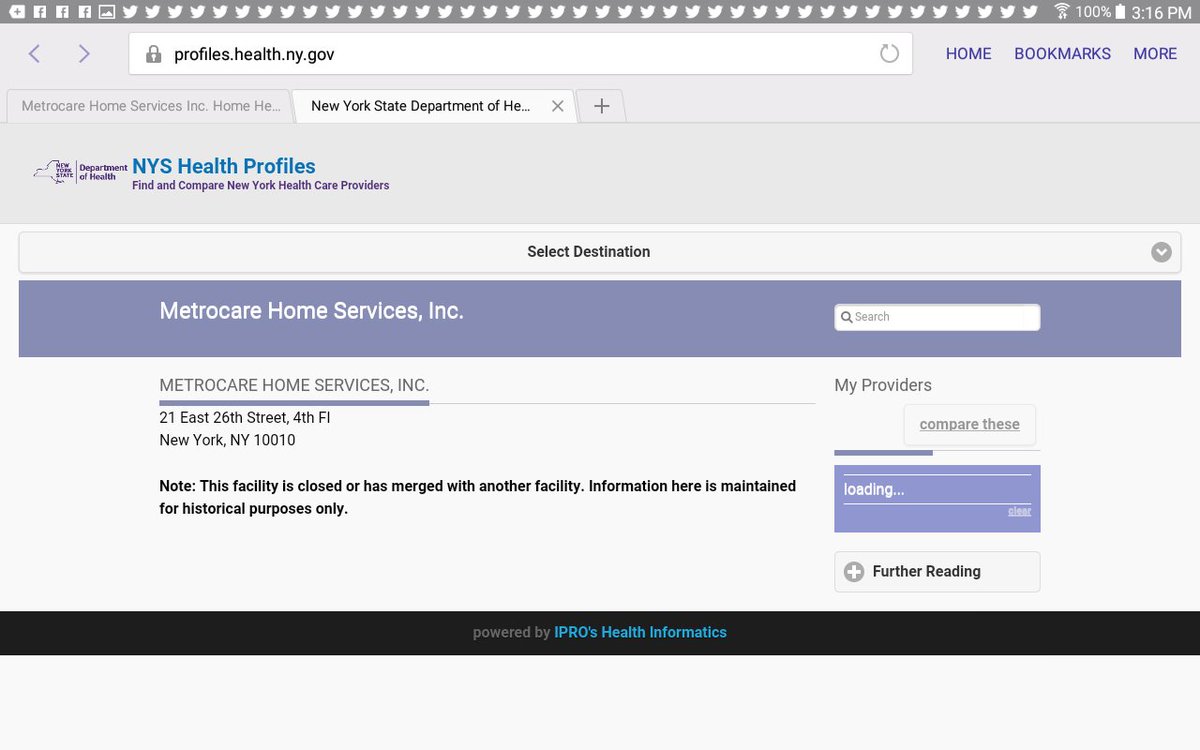Image resolution: width=1200 pixels, height=750 pixels.
Task: Click the Find and Compare New York Health Care Providers tagline
Action: pos(261,186)
